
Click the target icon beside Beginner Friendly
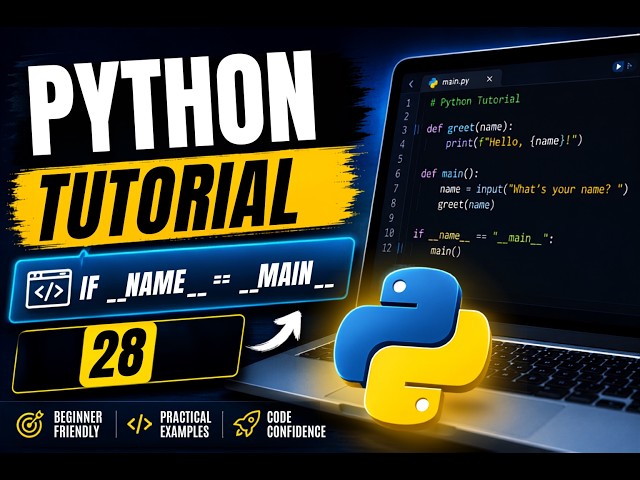30,424
